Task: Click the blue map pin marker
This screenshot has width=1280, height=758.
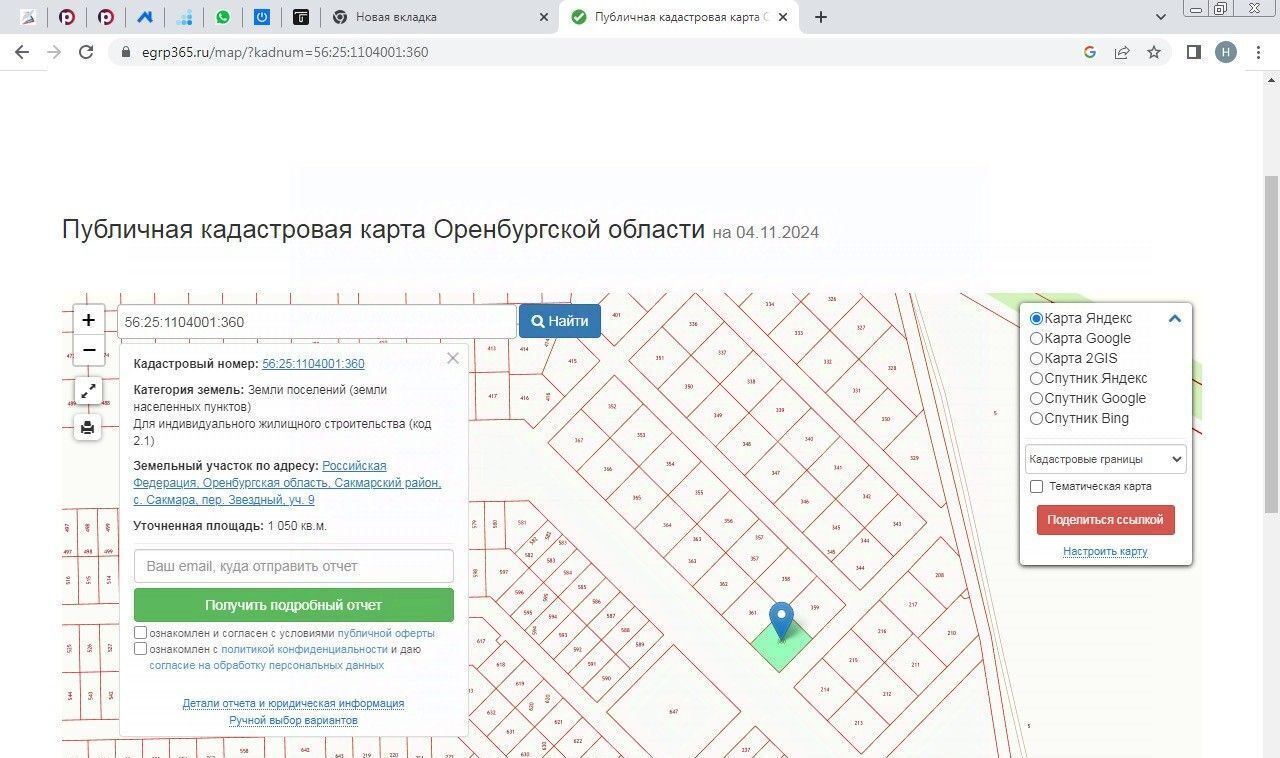Action: pos(781,619)
